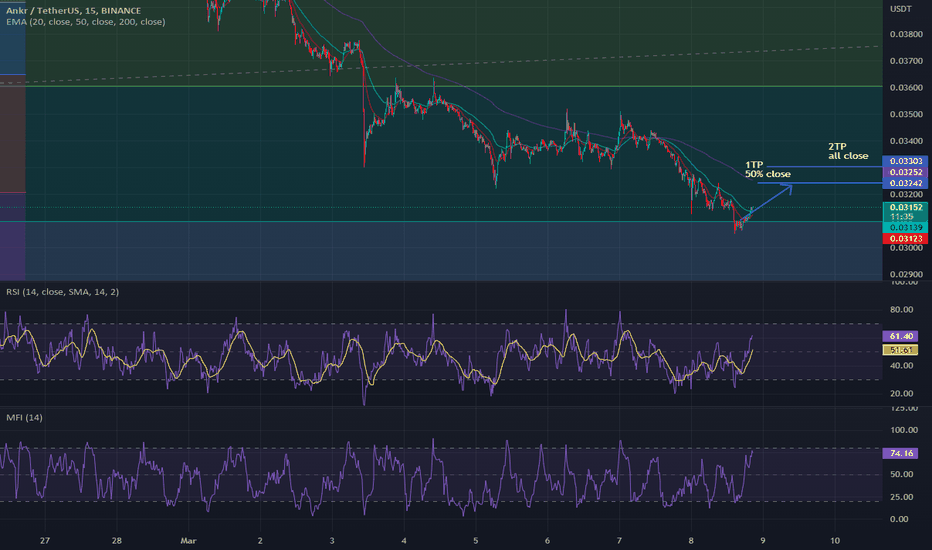Click the 0.03139 teal price label
This screenshot has height=550, width=932.
[x=905, y=228]
